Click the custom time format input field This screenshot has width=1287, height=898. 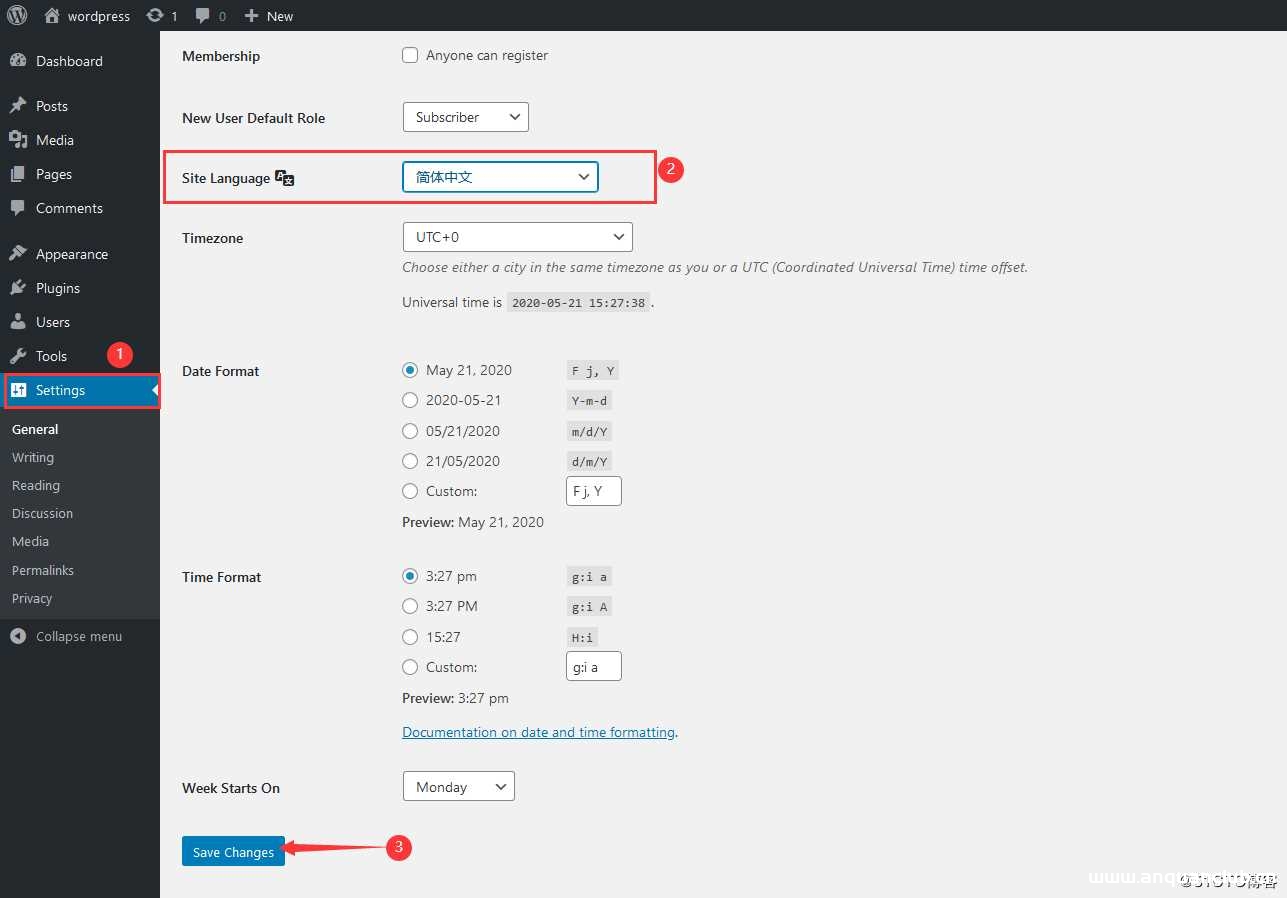pyautogui.click(x=593, y=666)
